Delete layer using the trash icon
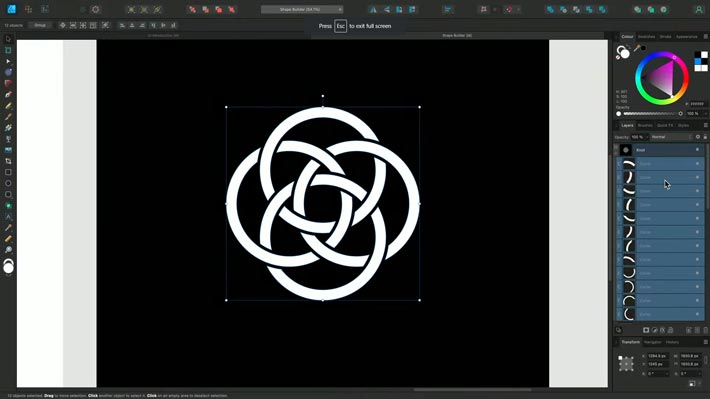This screenshot has height=399, width=710. pos(705,330)
